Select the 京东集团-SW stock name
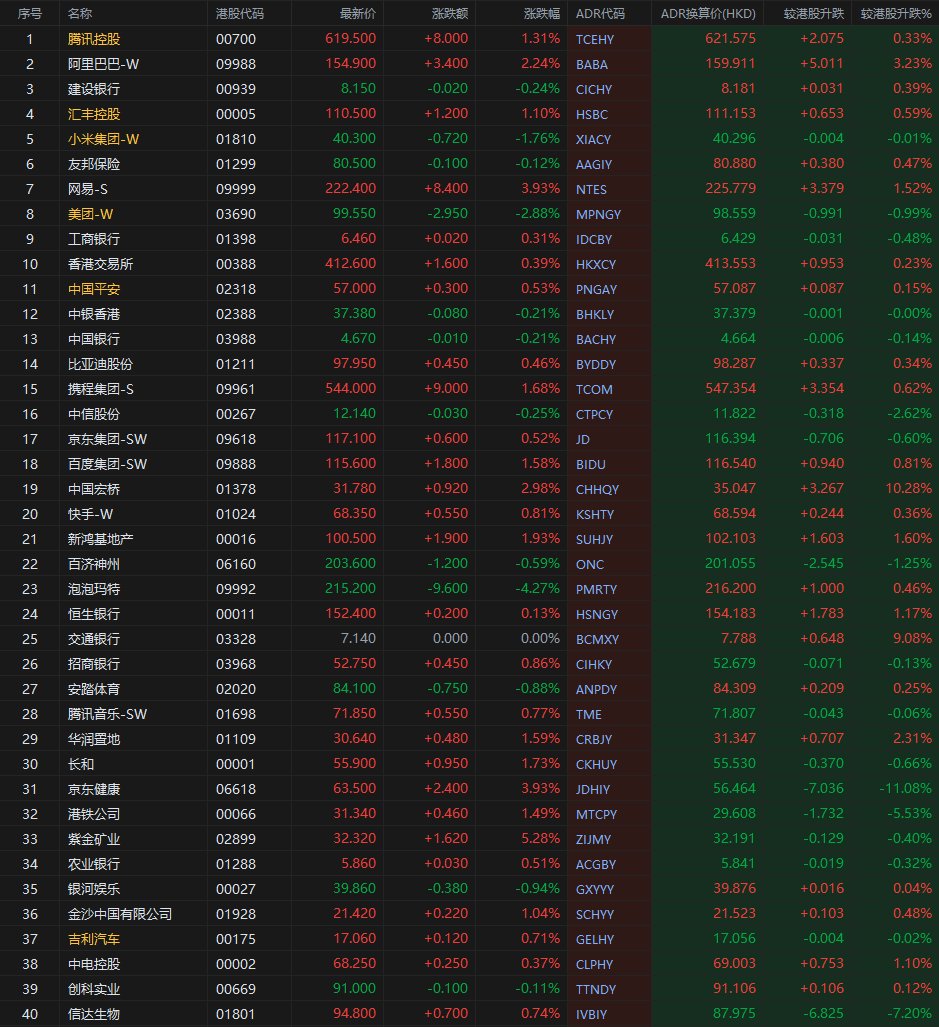The image size is (939, 1027). point(107,439)
